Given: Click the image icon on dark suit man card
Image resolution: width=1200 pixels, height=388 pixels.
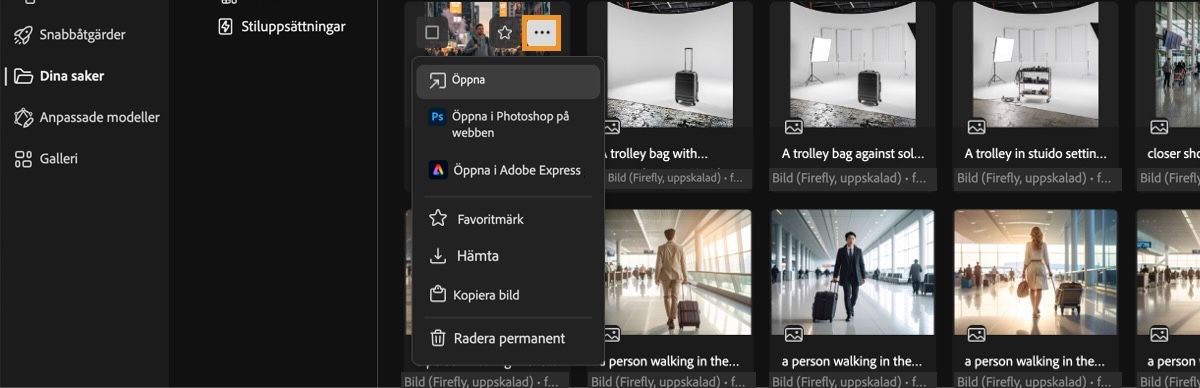Looking at the screenshot, I should tap(793, 334).
